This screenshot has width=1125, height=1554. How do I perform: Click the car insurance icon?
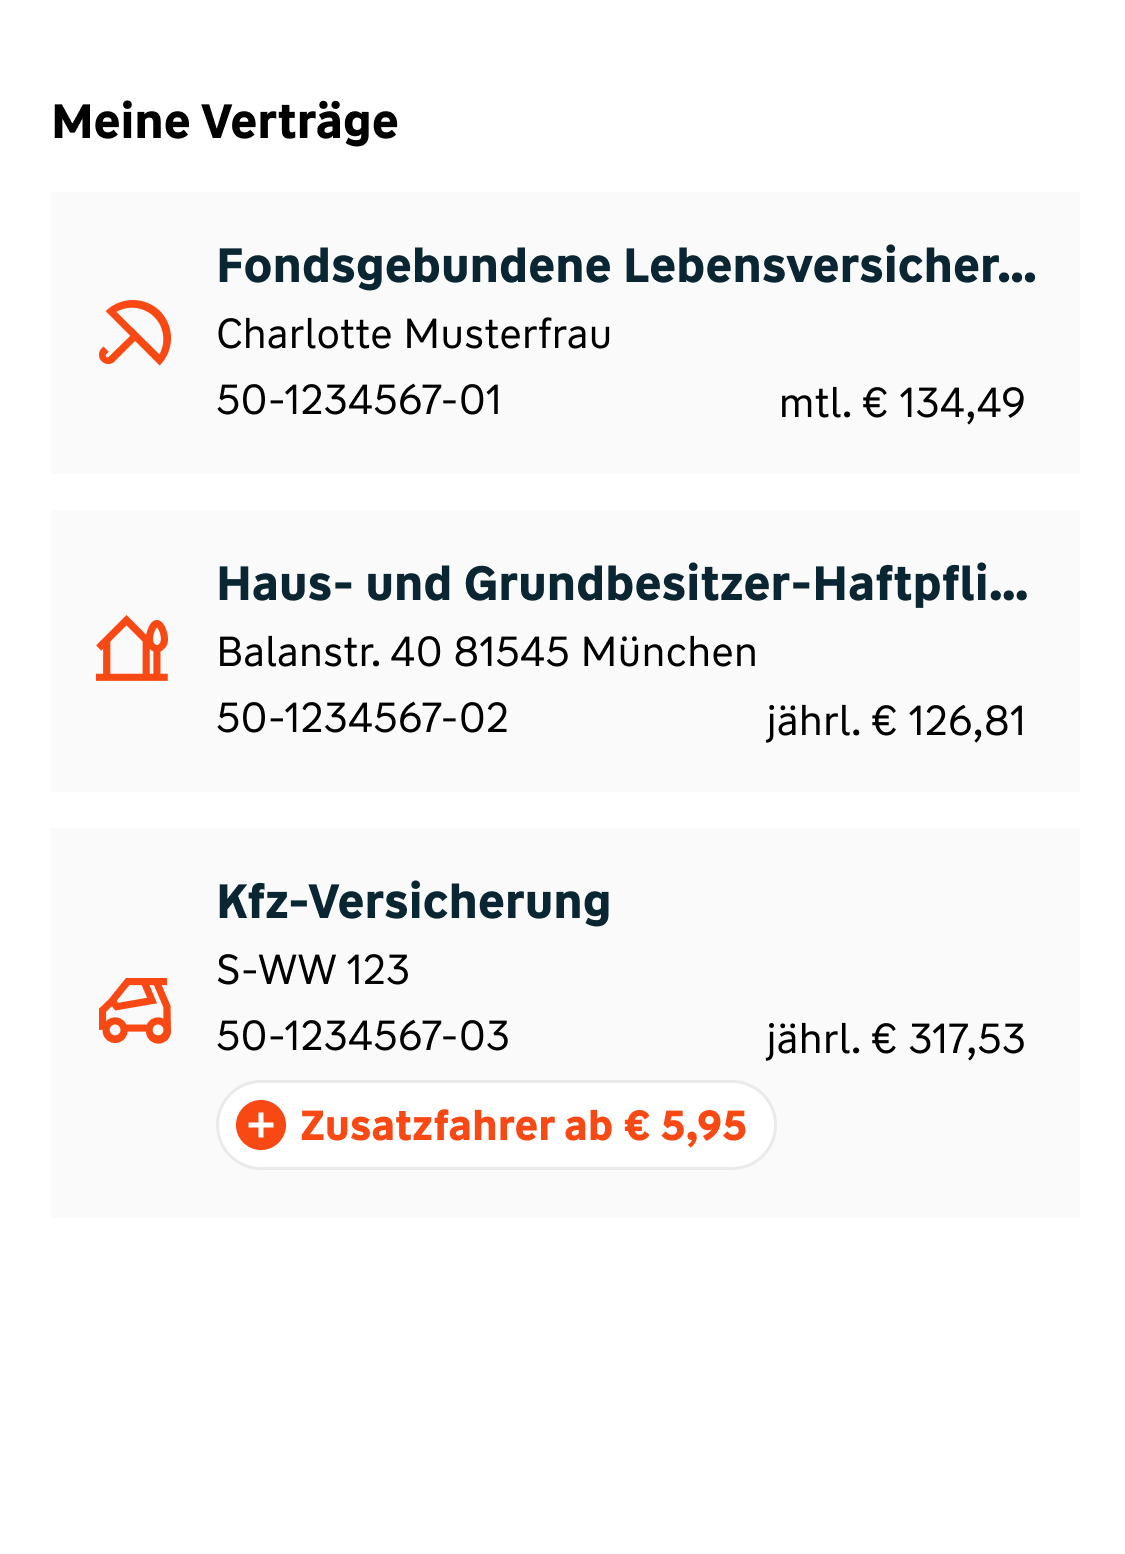coord(135,1011)
